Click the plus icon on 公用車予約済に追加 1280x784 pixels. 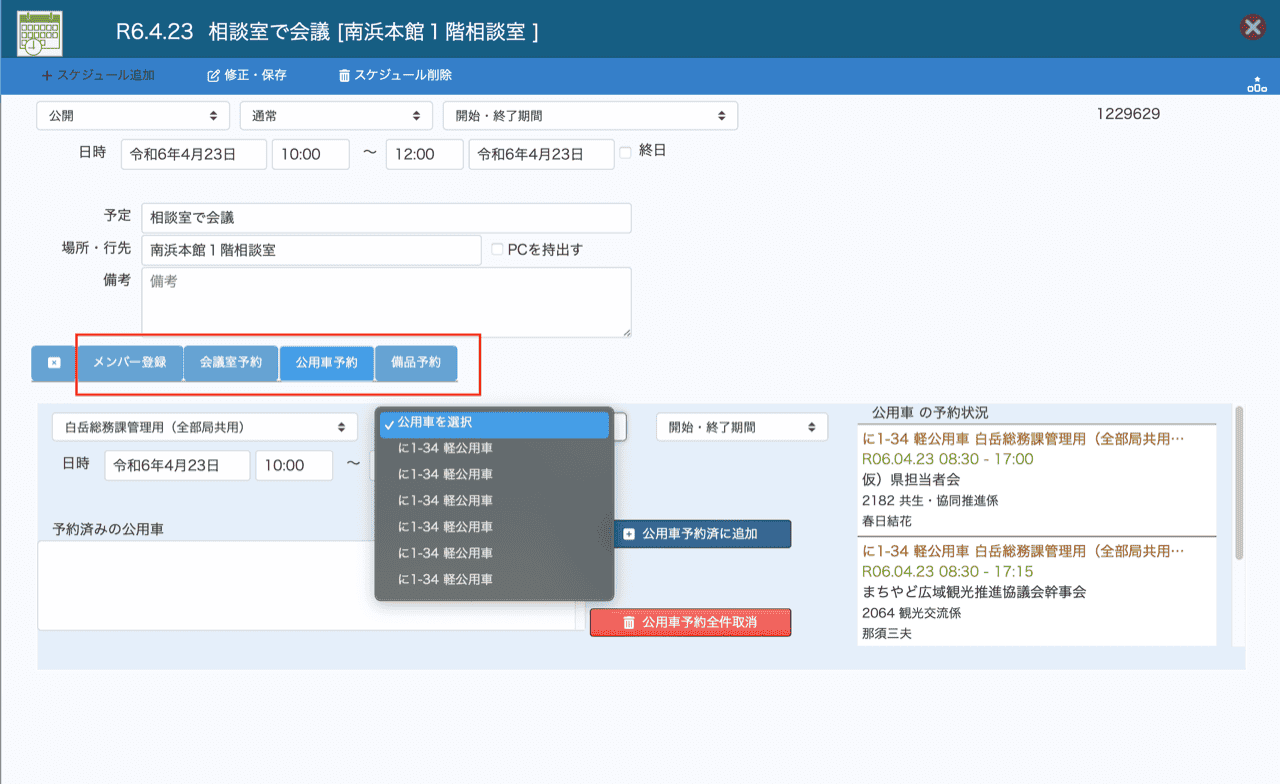[629, 534]
